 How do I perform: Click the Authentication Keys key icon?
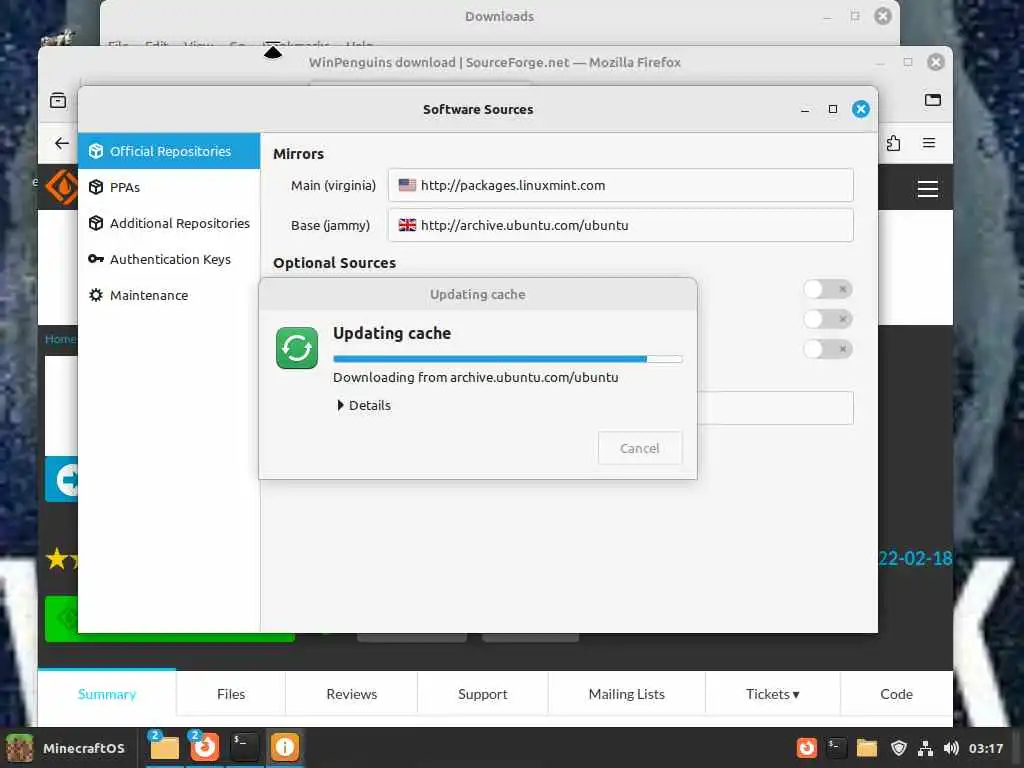(x=96, y=259)
